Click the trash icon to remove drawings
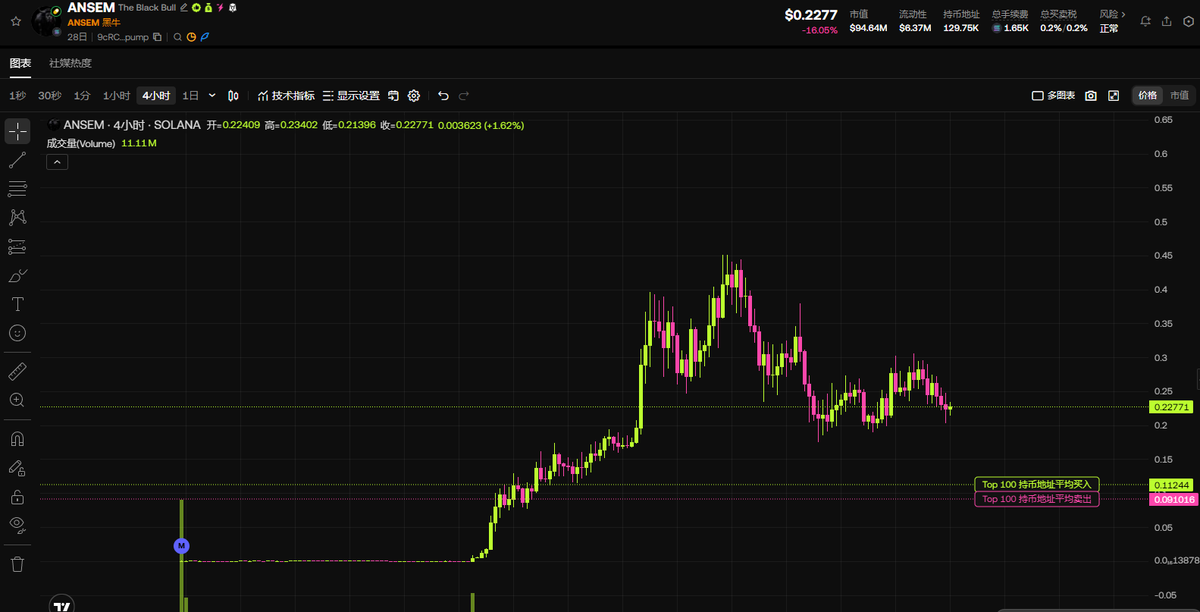1200x612 pixels. (x=17, y=564)
